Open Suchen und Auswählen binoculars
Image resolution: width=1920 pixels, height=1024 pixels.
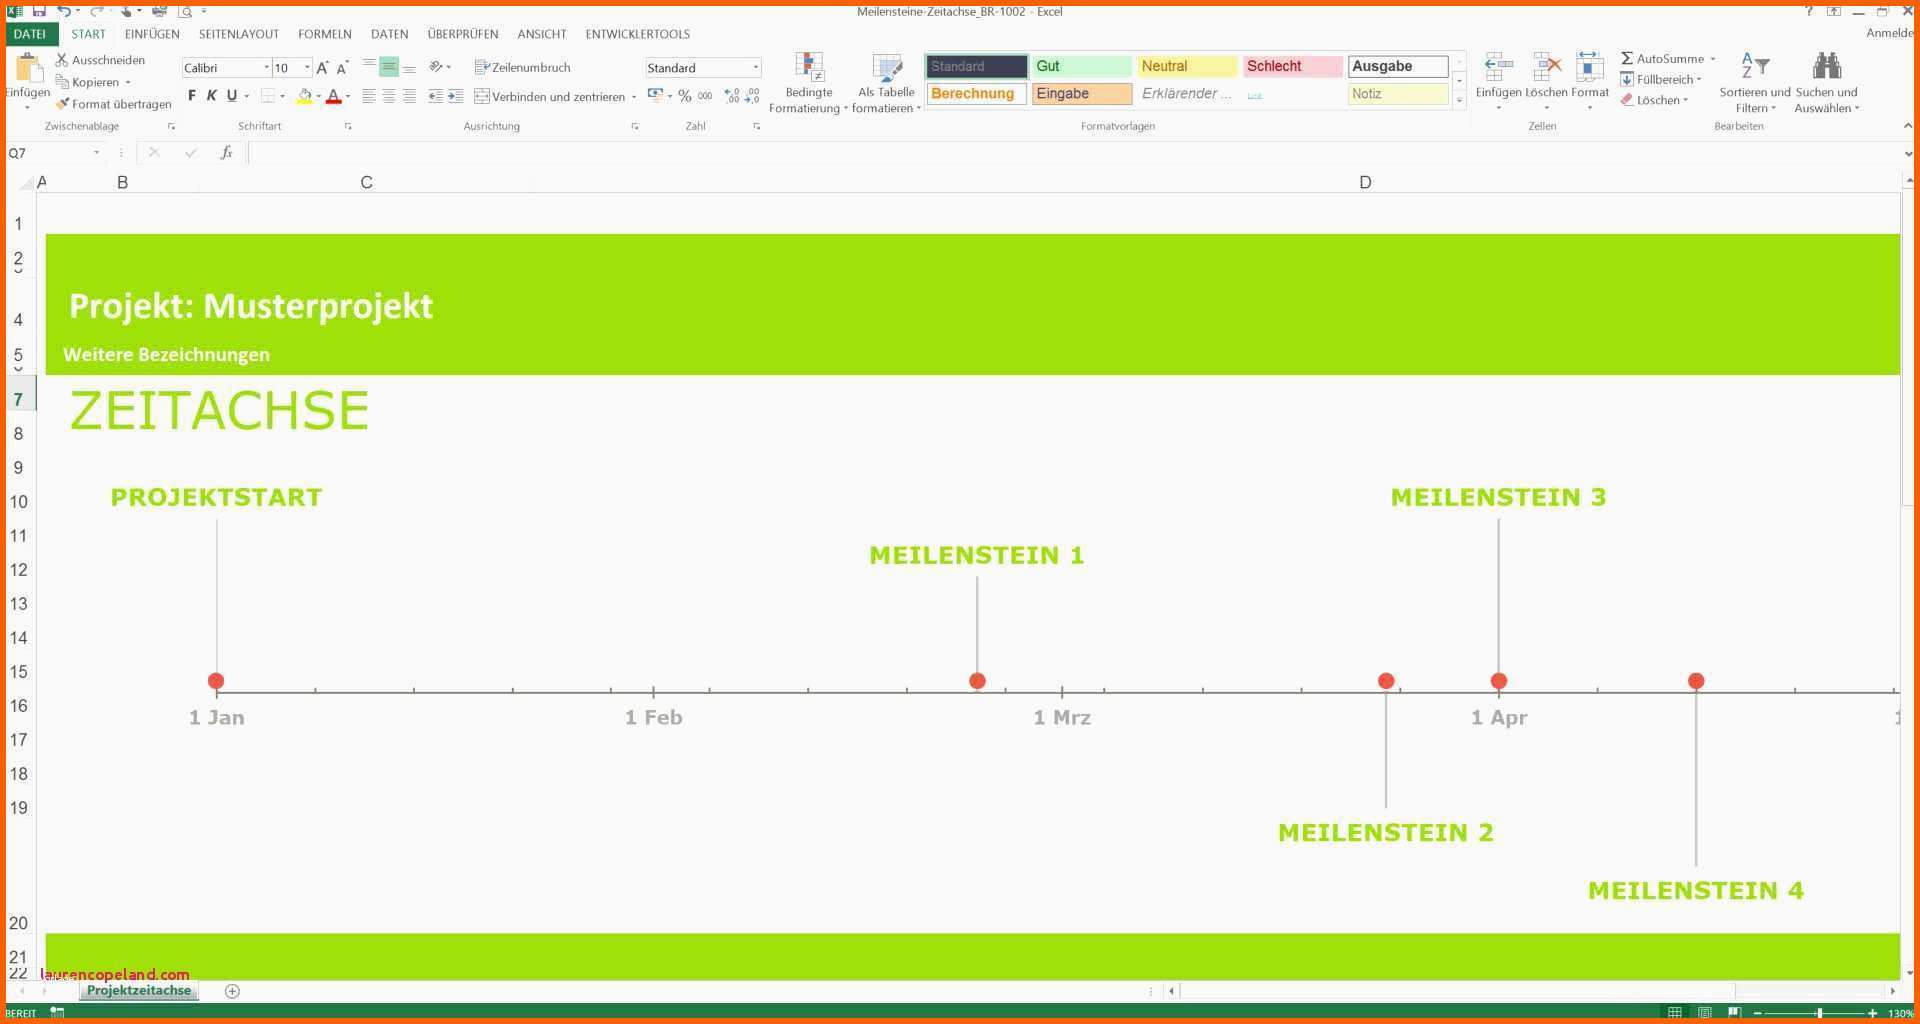[x=1827, y=82]
